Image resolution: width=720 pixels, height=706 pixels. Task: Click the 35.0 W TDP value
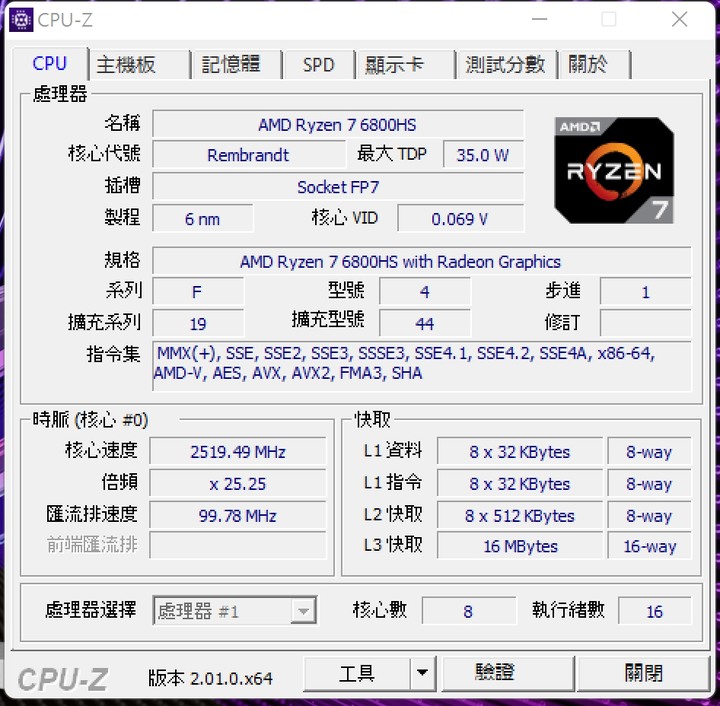(x=483, y=155)
